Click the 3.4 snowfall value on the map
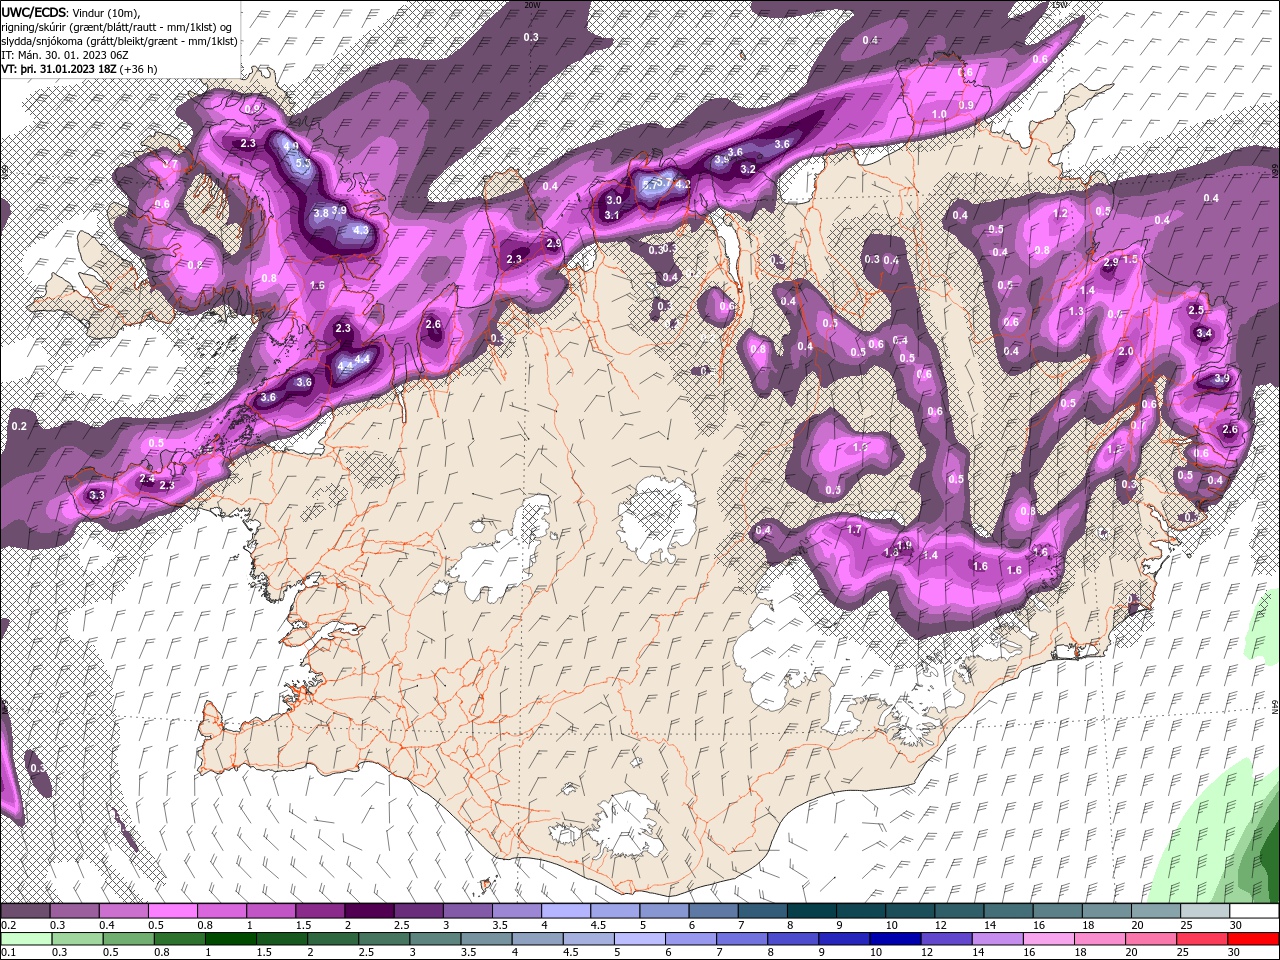The image size is (1280, 960). [1204, 333]
